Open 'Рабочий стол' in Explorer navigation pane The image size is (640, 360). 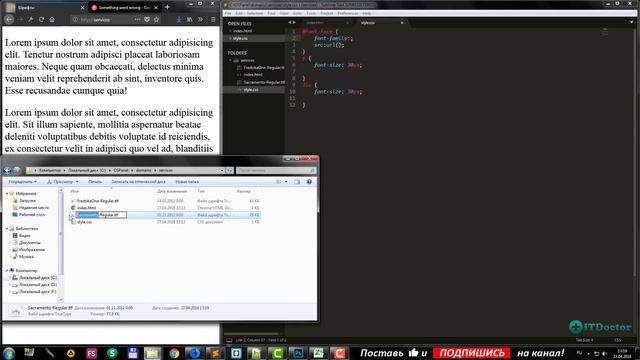pyautogui.click(x=32, y=214)
